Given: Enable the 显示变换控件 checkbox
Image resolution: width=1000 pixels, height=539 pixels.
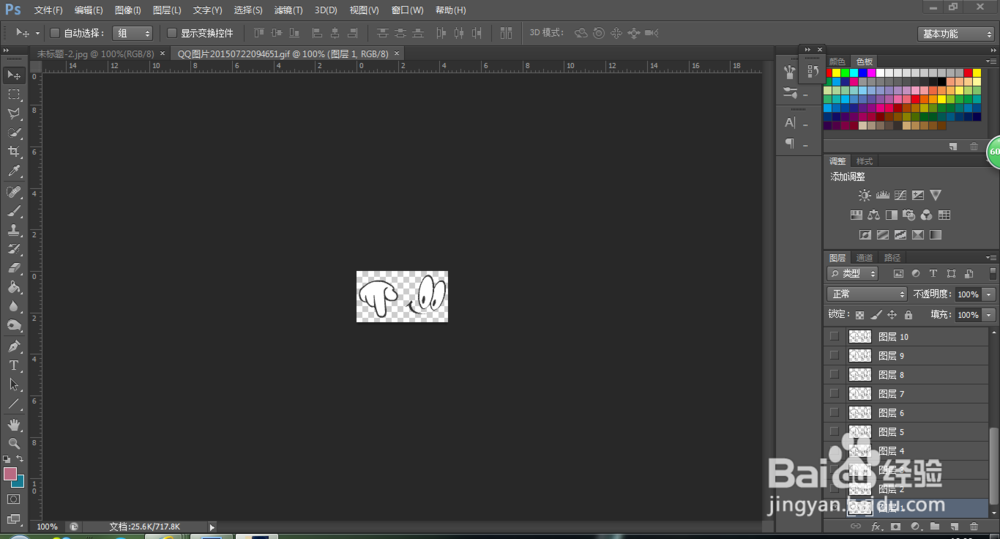Looking at the screenshot, I should pos(172,33).
